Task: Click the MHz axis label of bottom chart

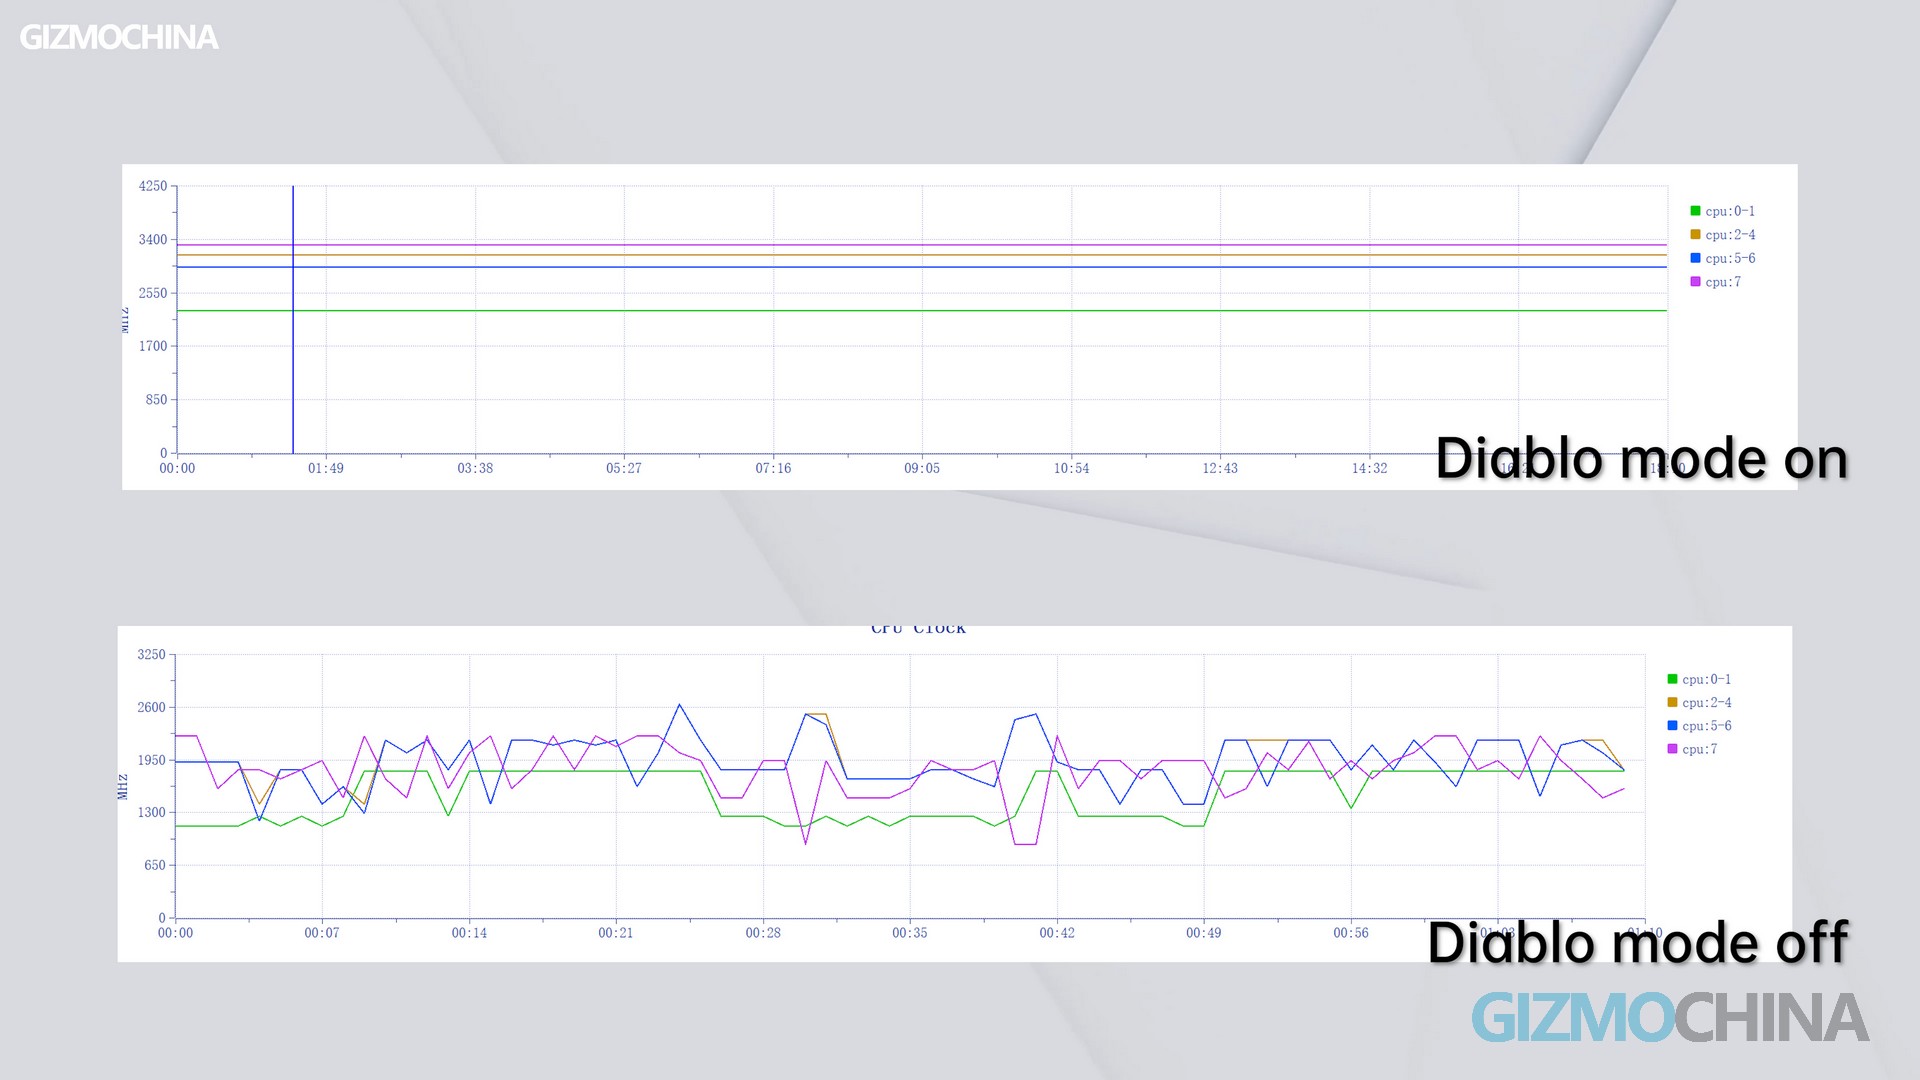Action: coord(123,786)
